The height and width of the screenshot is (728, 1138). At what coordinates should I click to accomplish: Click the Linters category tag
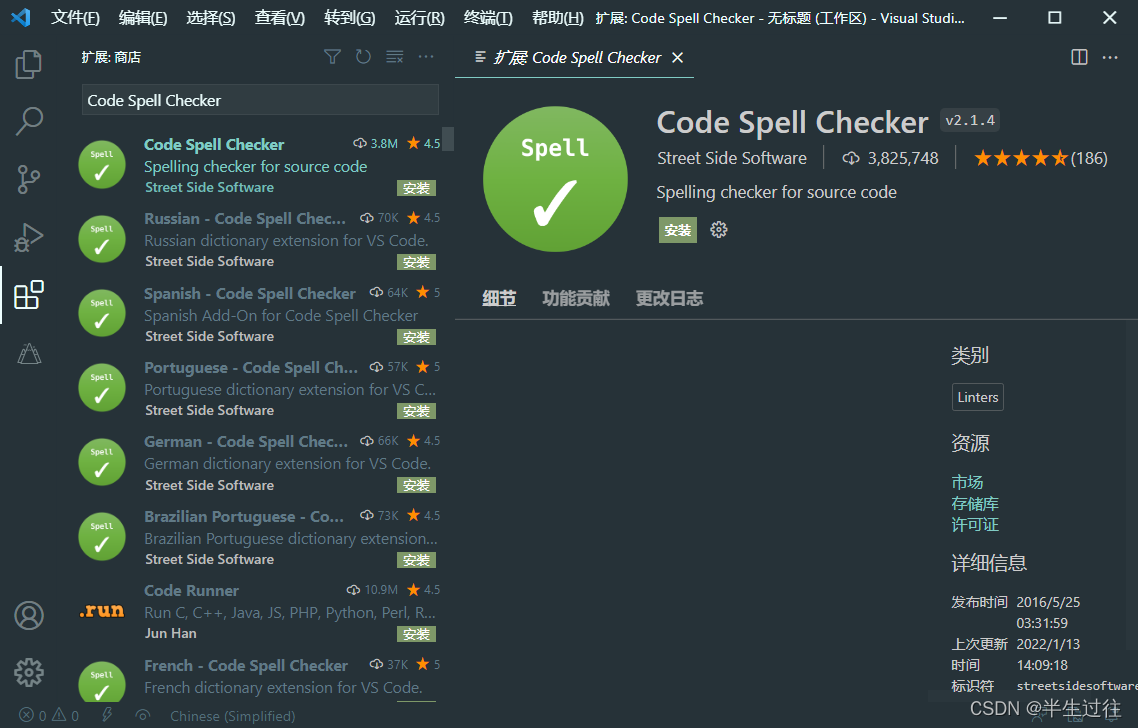(x=978, y=397)
